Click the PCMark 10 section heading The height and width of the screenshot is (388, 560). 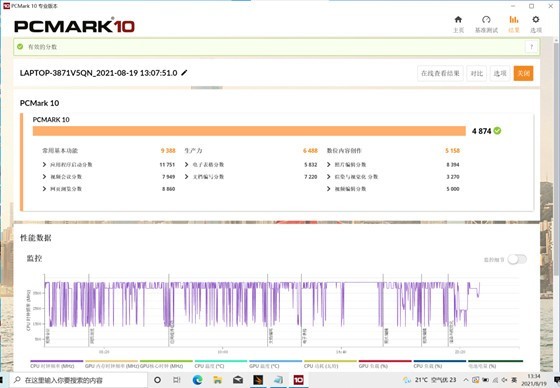(x=39, y=103)
